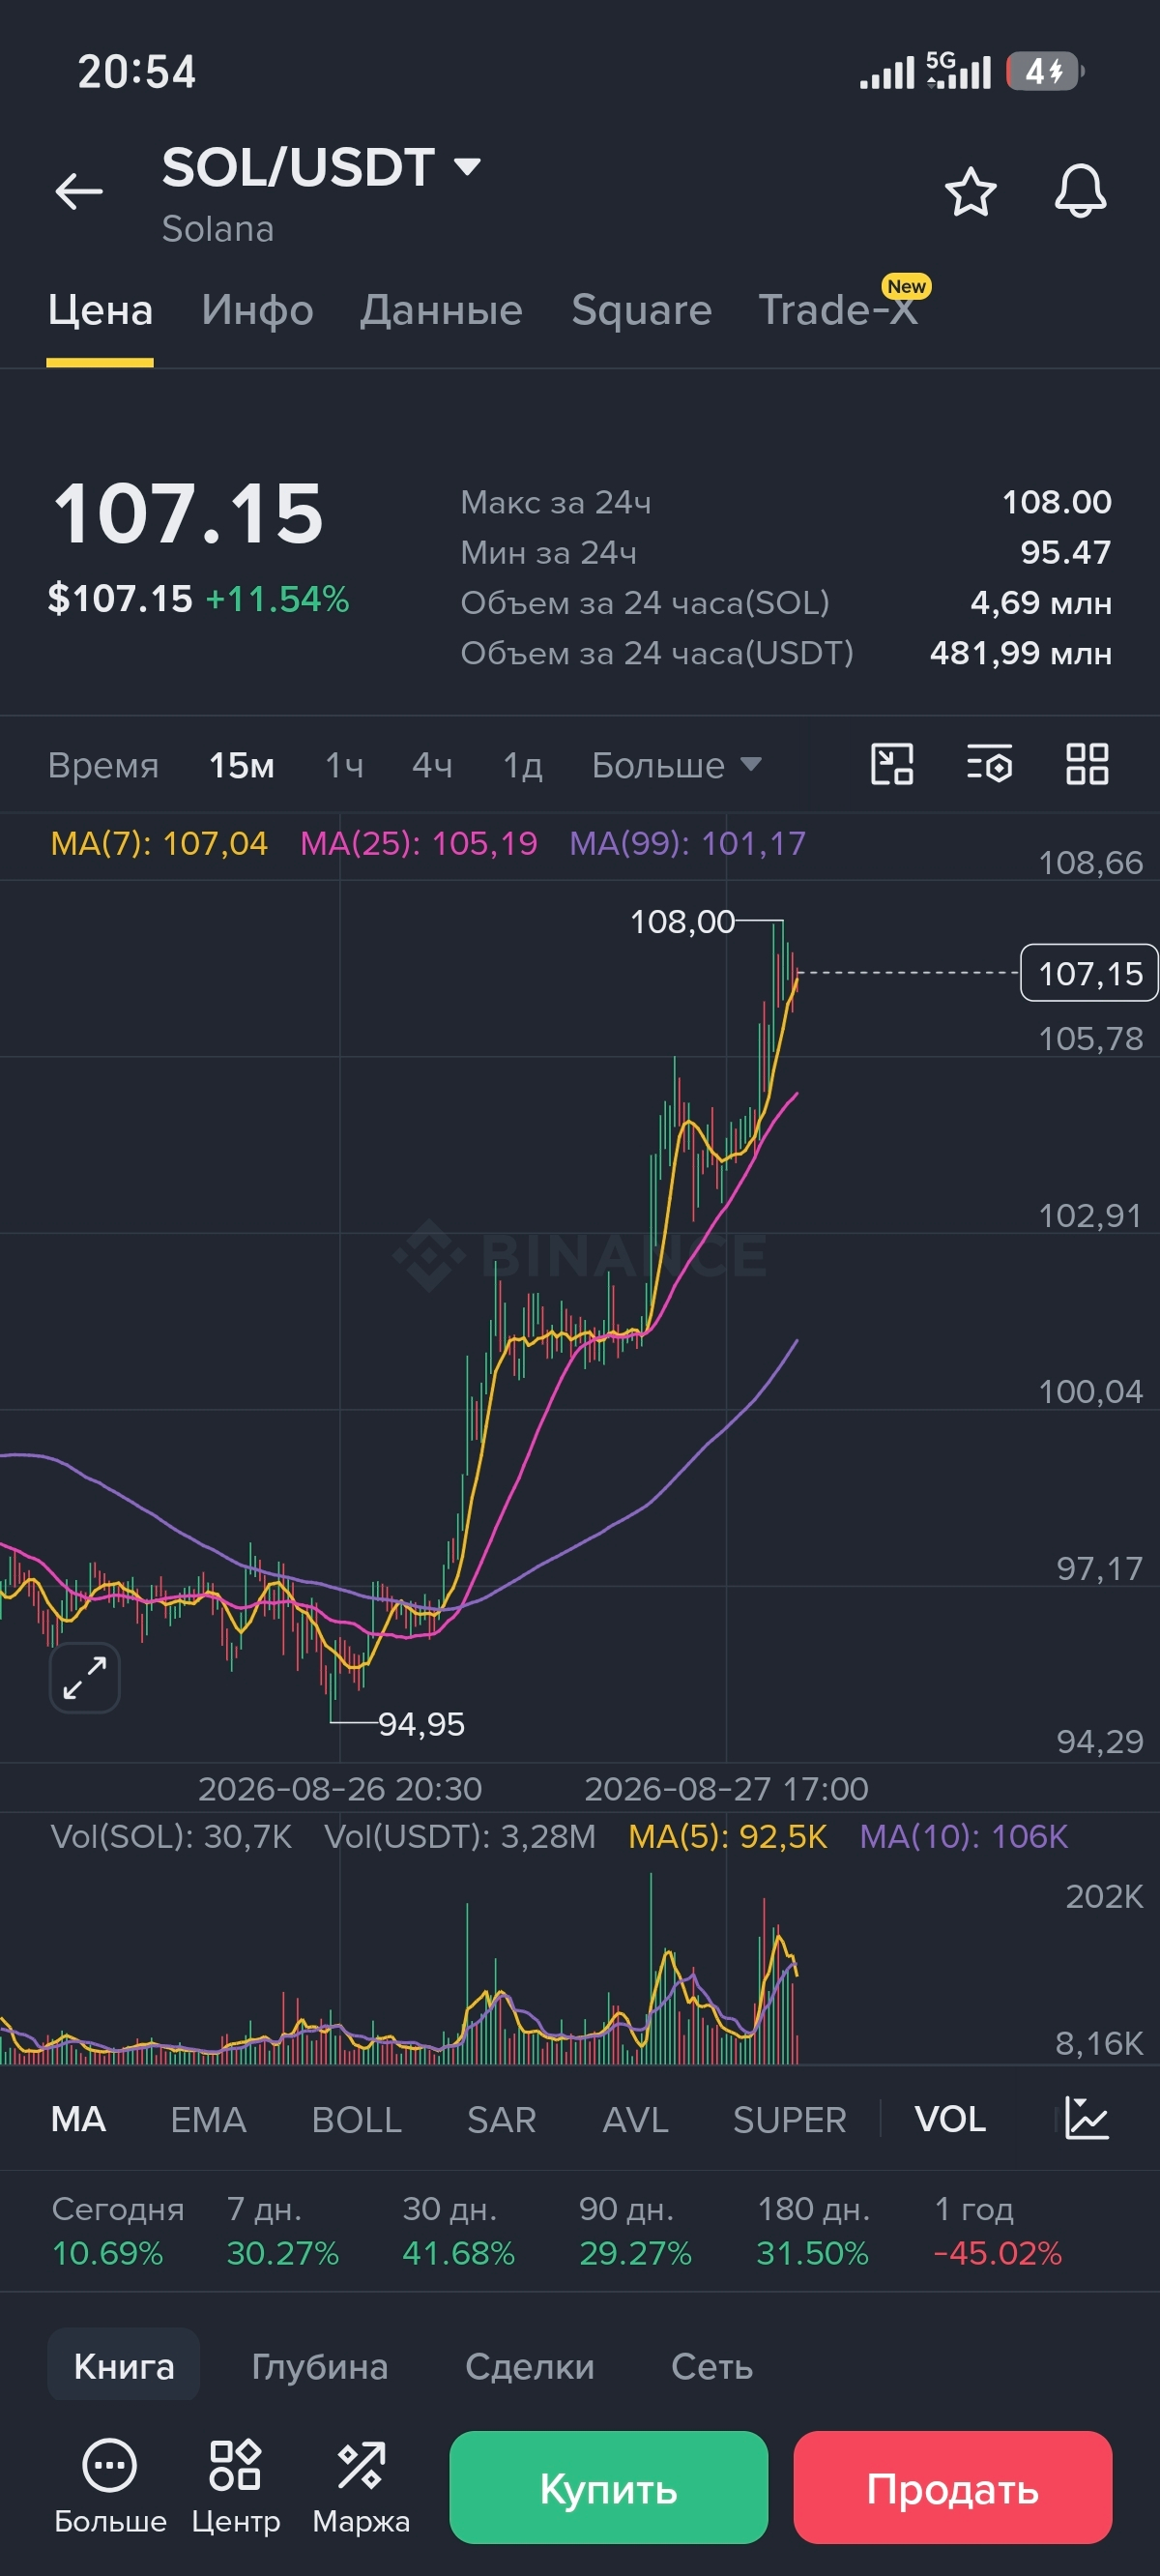Switch to the Инфо tab
Screen dimensions: 1160x2576
point(257,310)
